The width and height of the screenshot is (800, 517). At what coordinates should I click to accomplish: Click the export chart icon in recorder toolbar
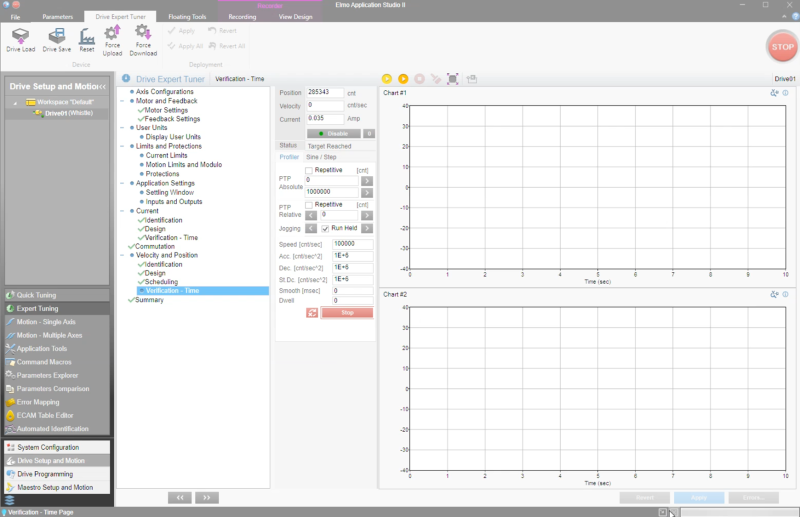[472, 79]
